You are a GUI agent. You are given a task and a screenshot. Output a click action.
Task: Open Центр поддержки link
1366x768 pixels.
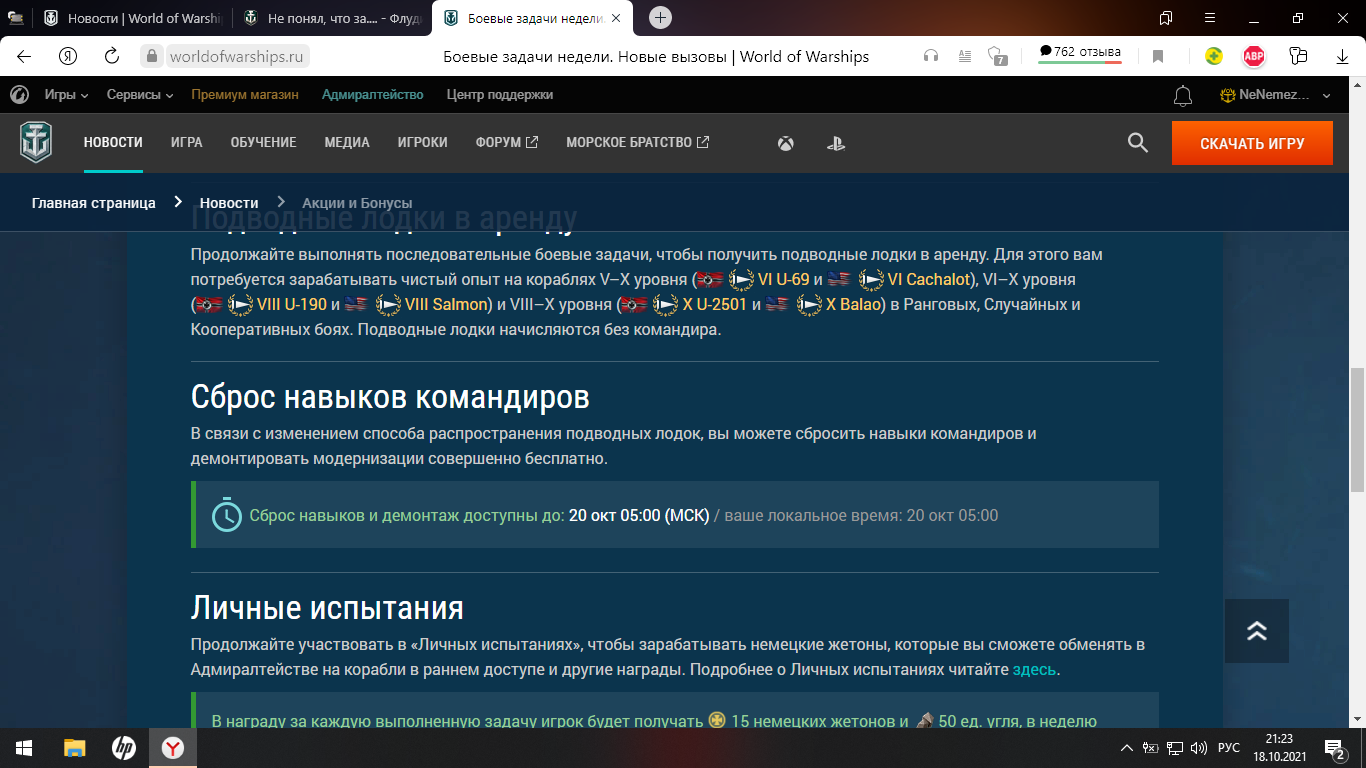pyautogui.click(x=500, y=95)
